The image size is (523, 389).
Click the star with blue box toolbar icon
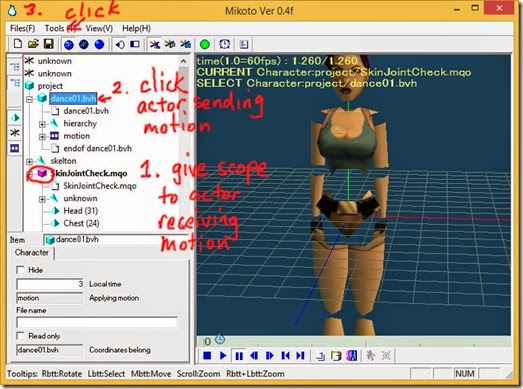pyautogui.click(x=186, y=44)
